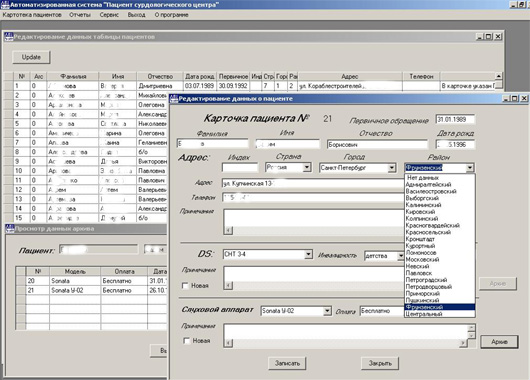Click the Отчество field containing Борисович
Viewport: 530px width, 380px height.
[377, 144]
